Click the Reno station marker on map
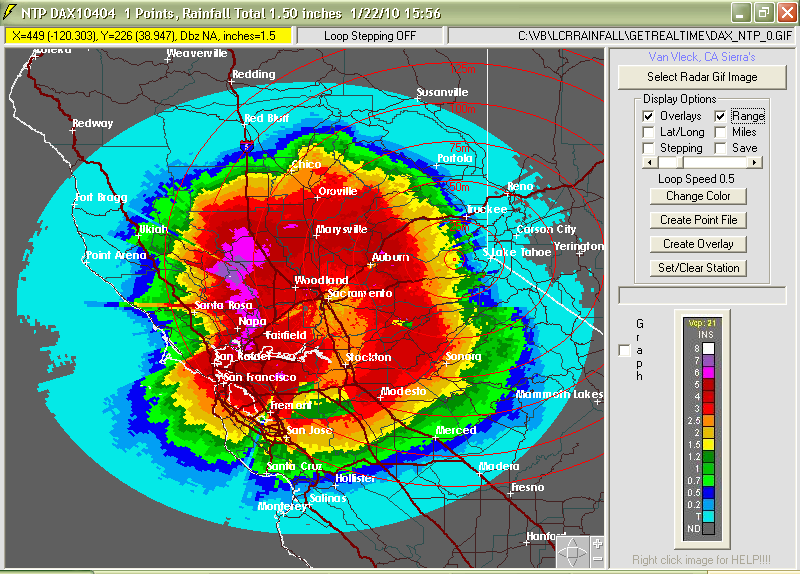The height and width of the screenshot is (574, 800). click(509, 192)
